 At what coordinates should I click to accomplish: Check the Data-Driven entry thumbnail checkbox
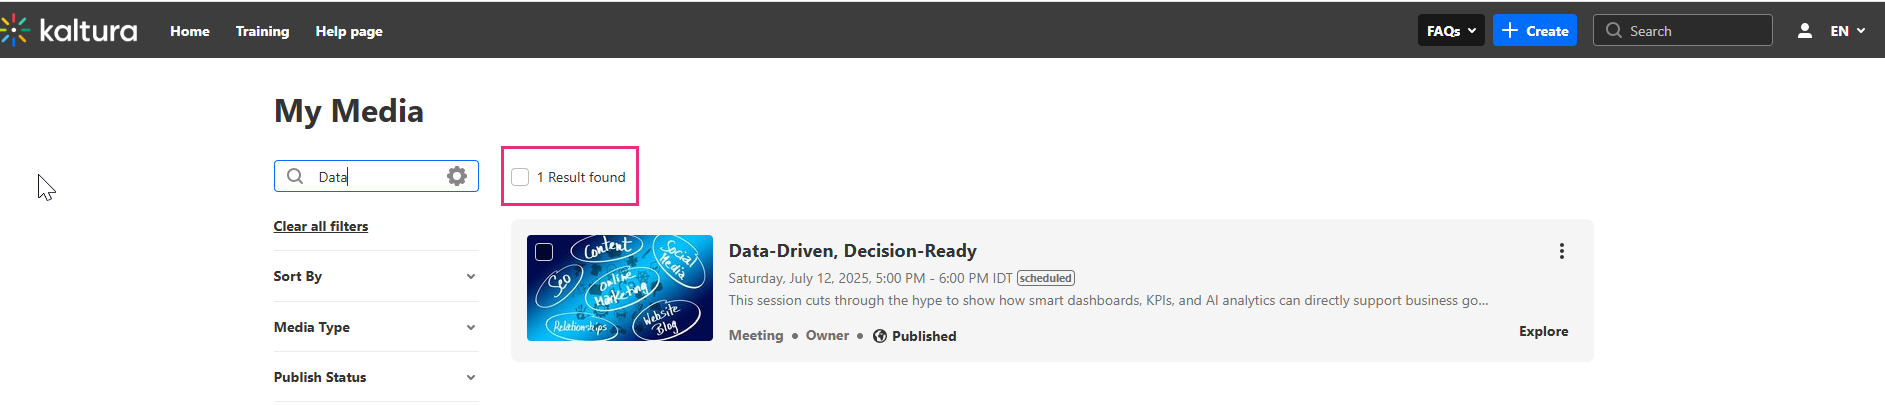pyautogui.click(x=544, y=252)
